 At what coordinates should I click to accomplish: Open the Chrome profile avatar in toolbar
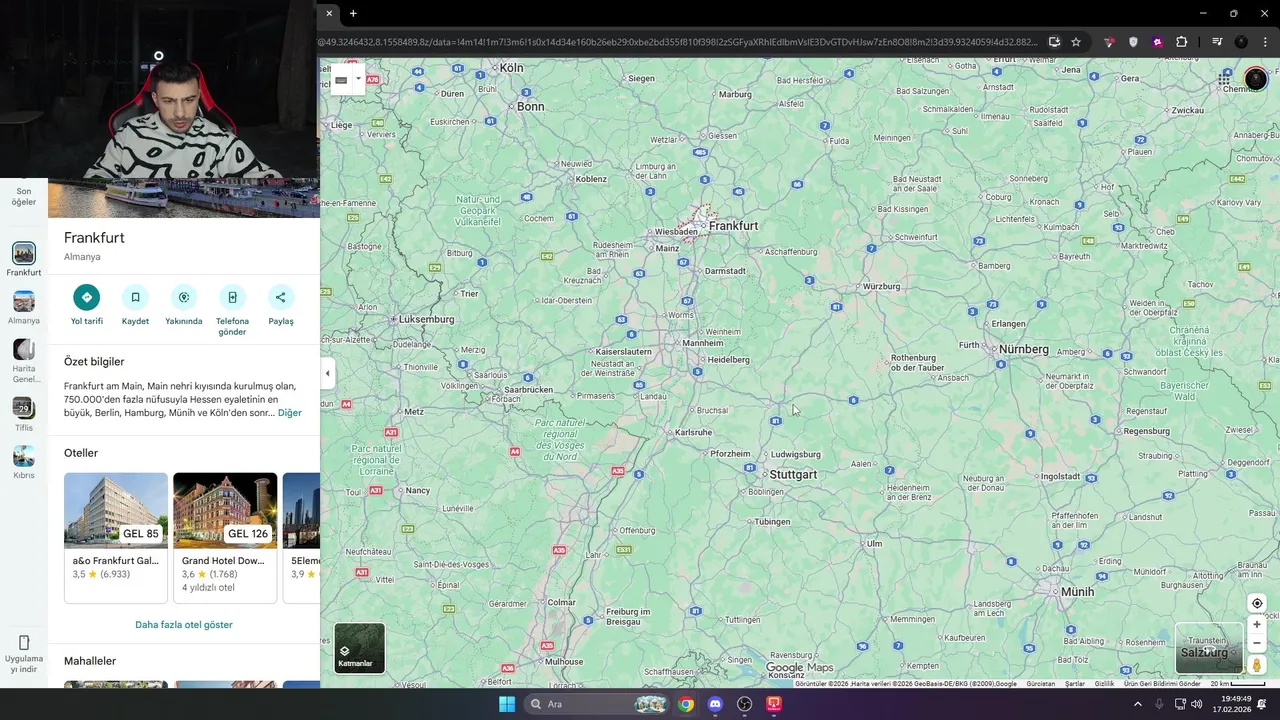tap(1241, 42)
